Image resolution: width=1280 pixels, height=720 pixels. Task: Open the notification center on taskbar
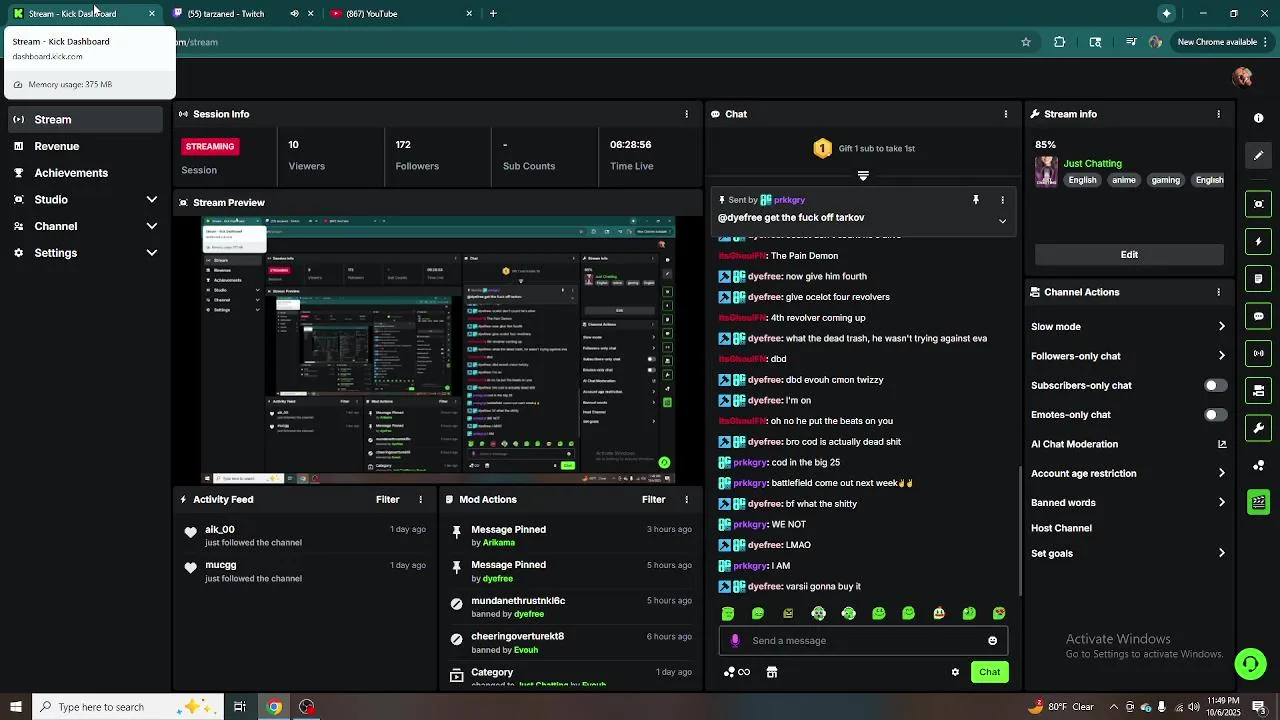coord(1258,707)
